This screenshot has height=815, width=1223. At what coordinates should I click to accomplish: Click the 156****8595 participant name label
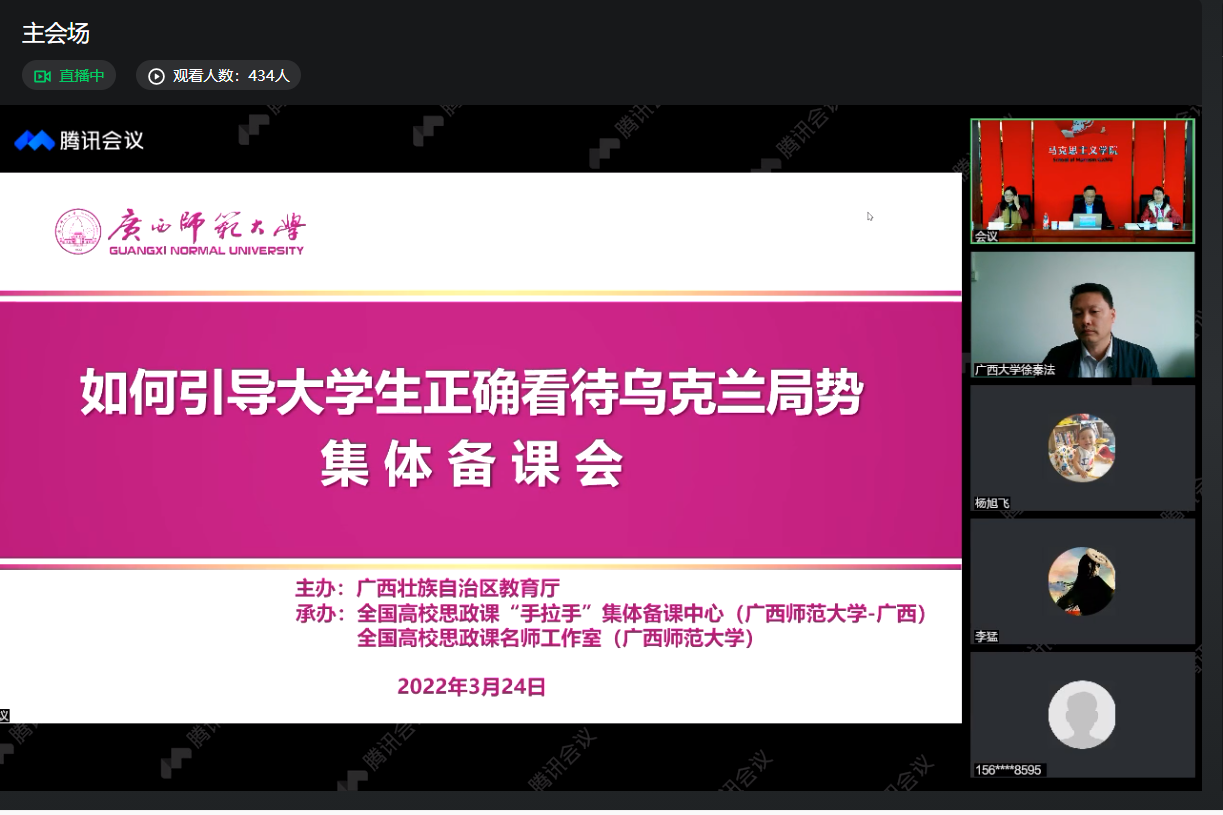1008,770
